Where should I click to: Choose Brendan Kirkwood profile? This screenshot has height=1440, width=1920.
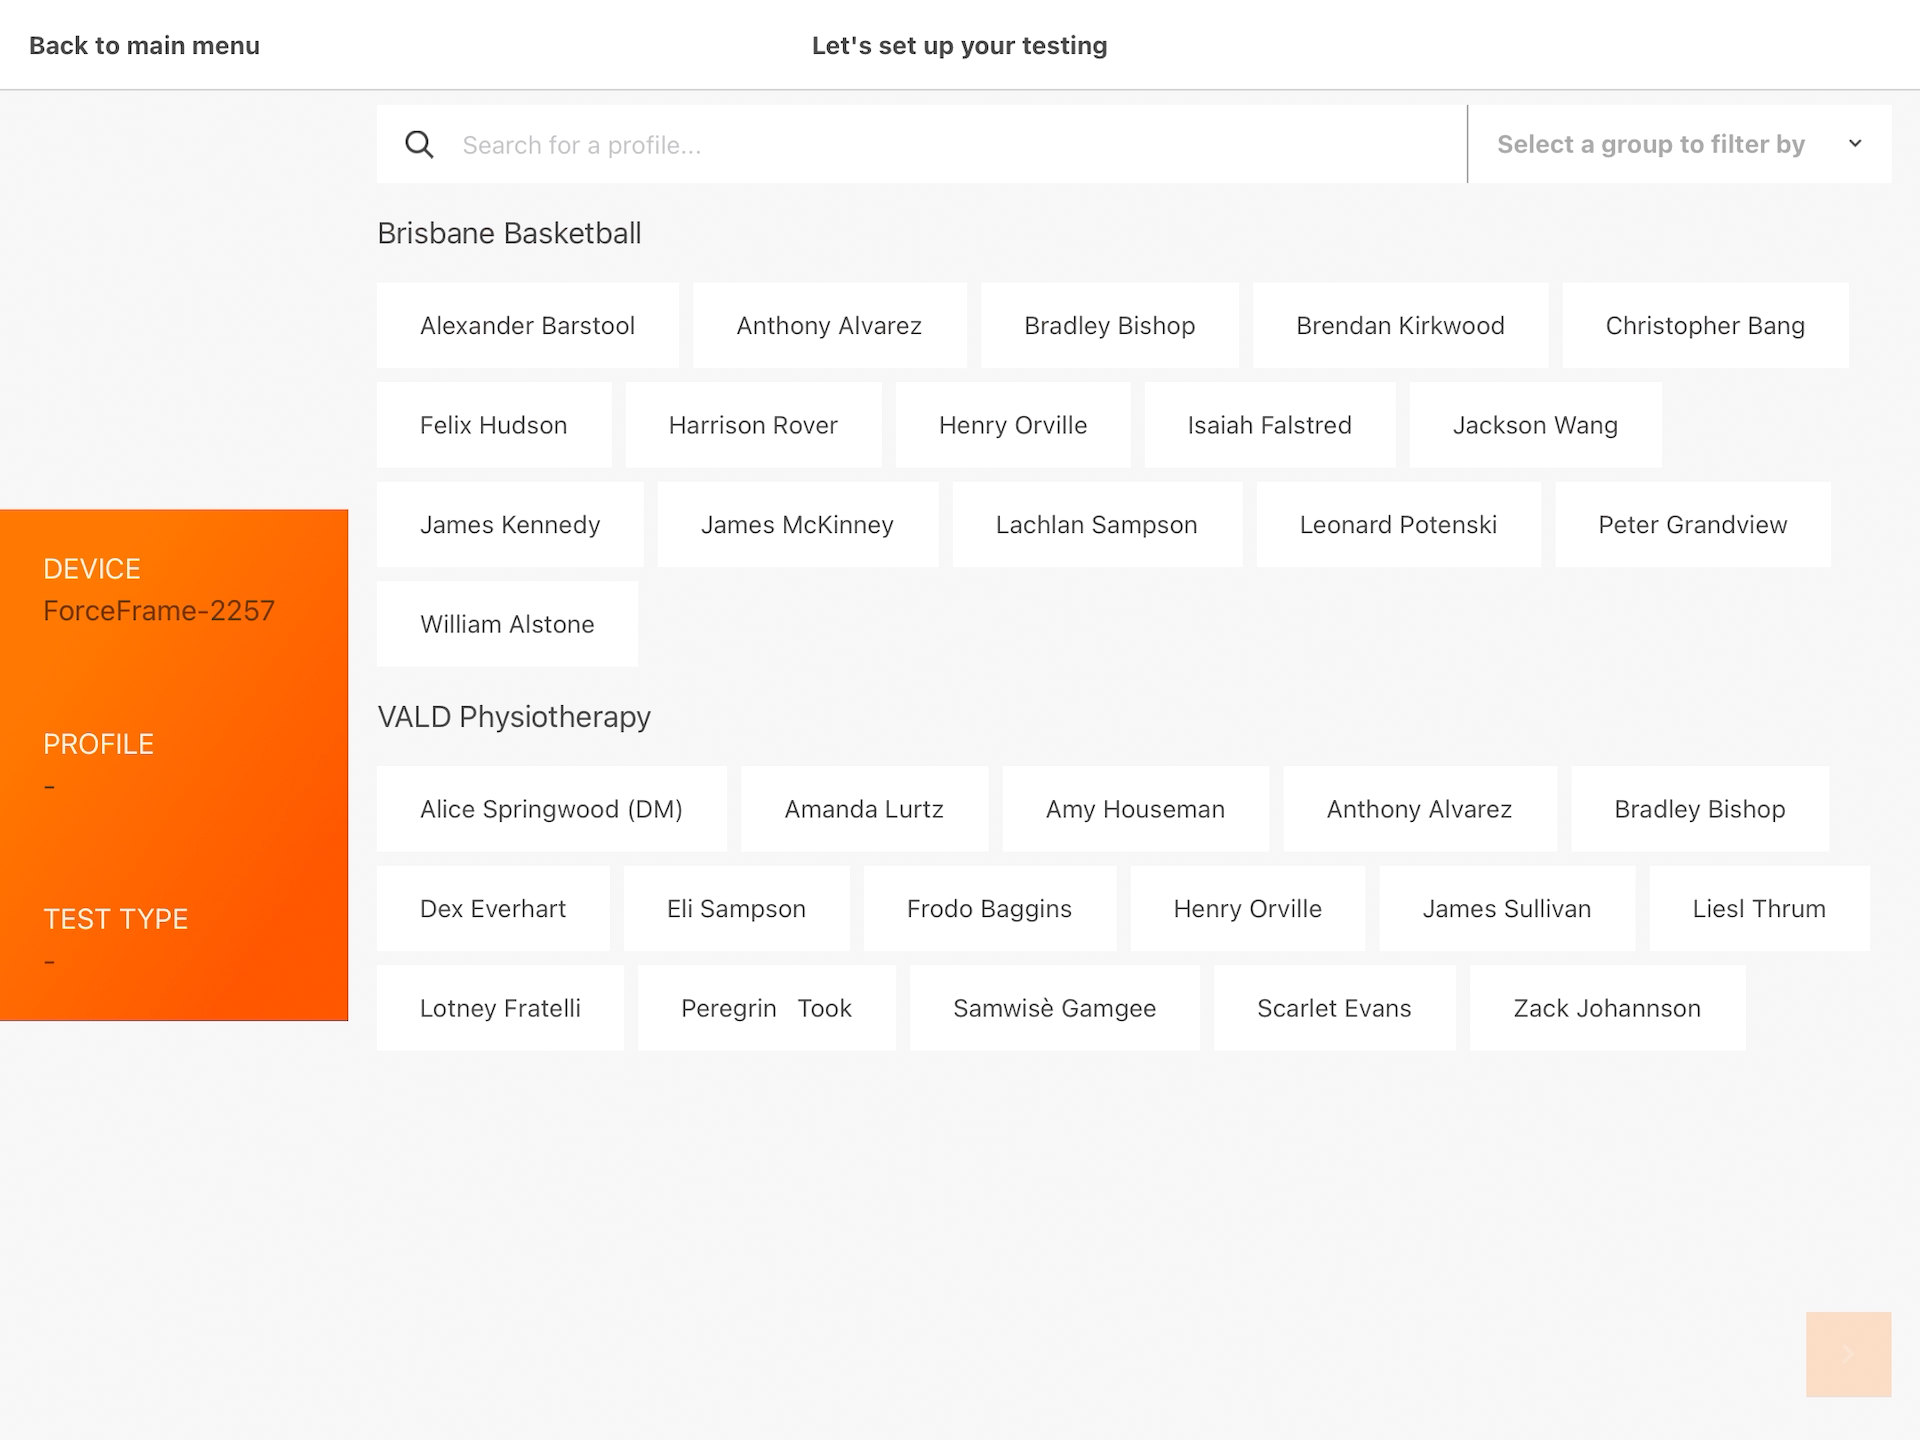pos(1400,326)
